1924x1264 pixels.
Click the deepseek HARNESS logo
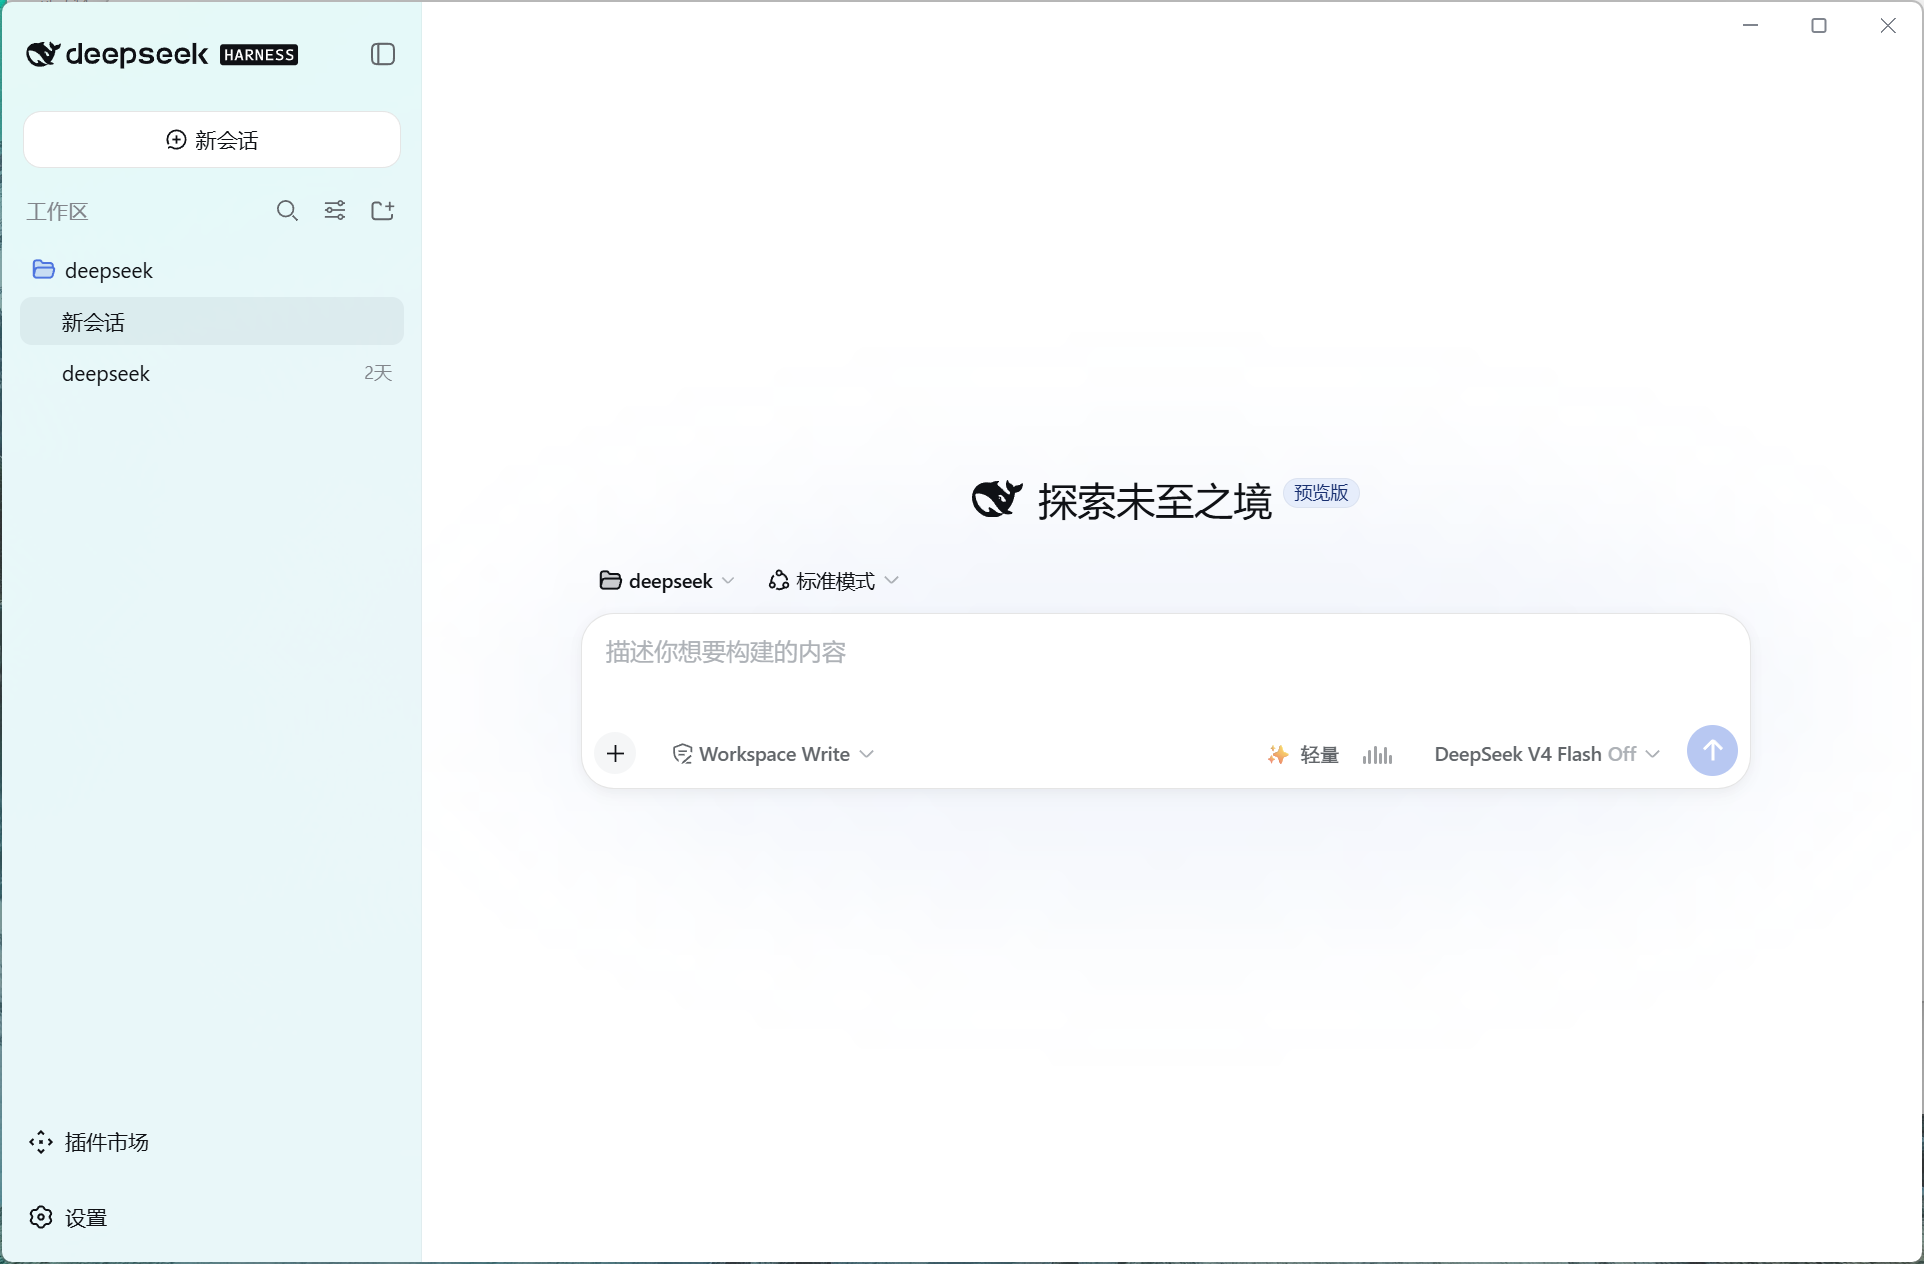[x=162, y=54]
